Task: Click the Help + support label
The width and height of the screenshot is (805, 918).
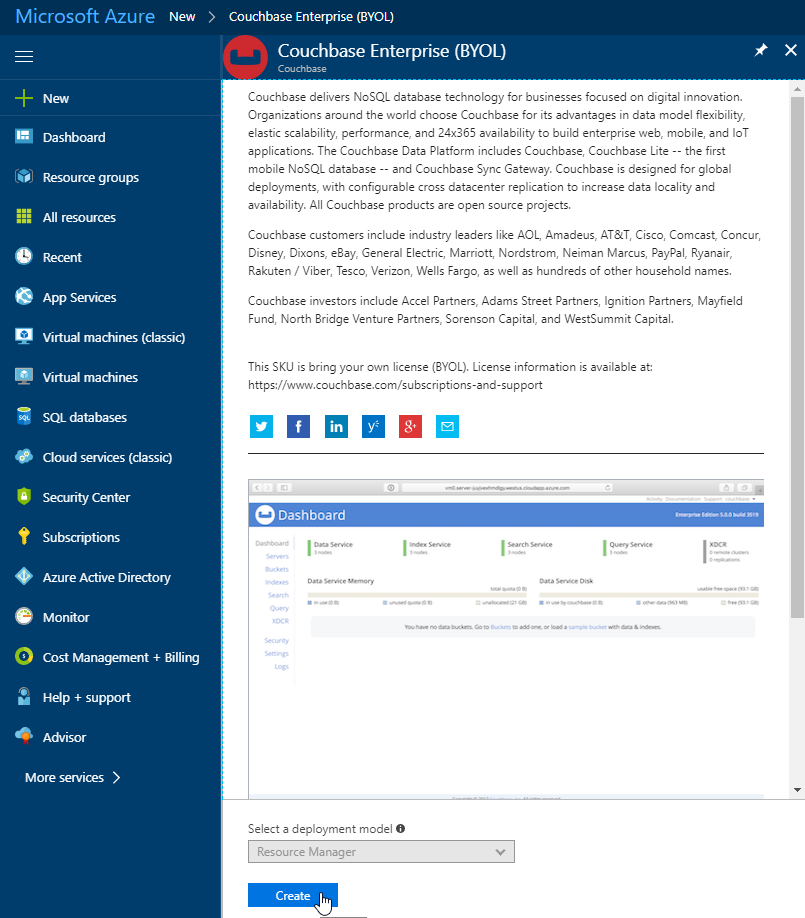Action: [87, 697]
